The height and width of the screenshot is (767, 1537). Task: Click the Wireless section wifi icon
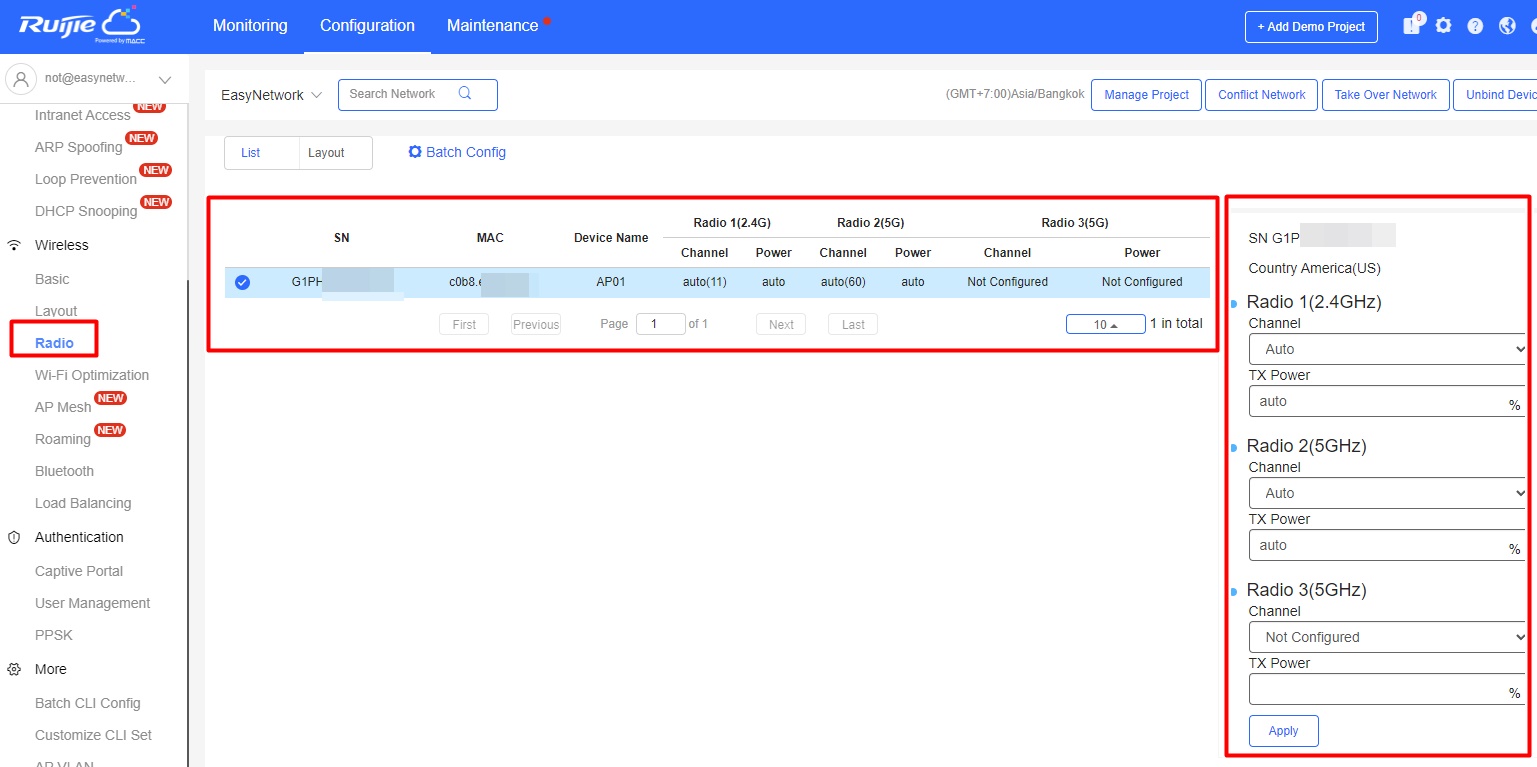click(x=14, y=245)
